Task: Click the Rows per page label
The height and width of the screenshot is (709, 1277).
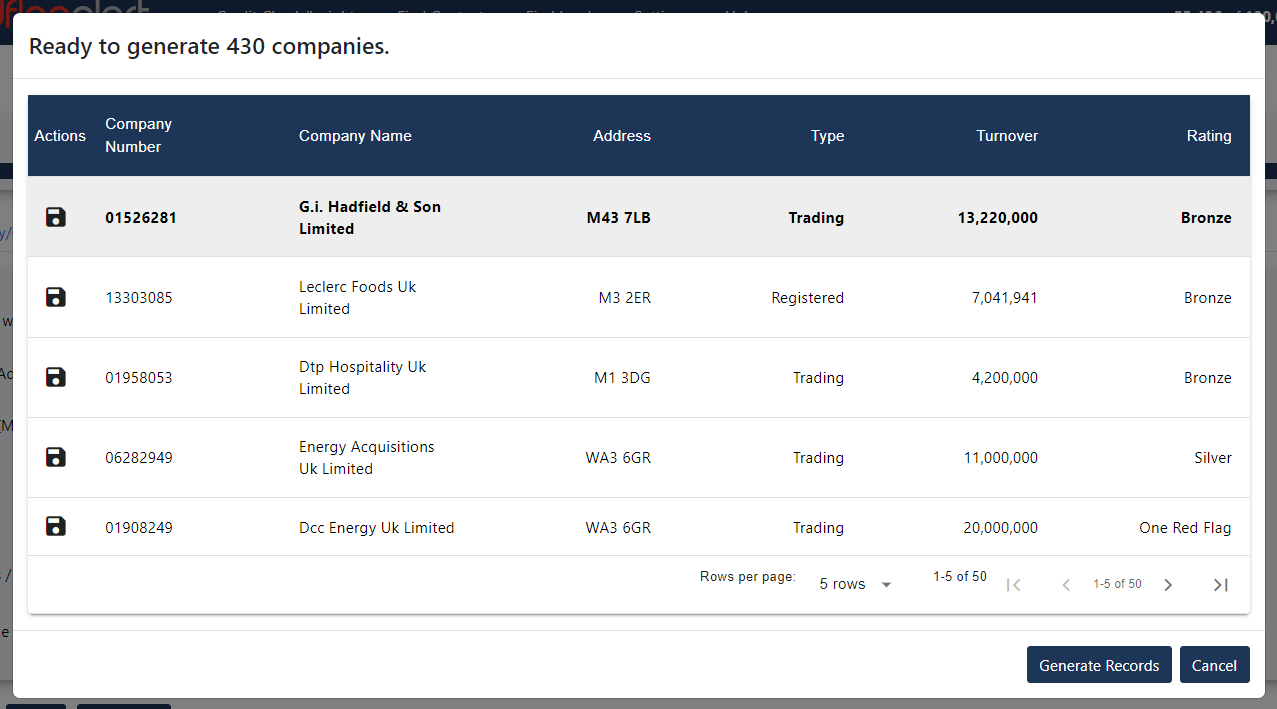Action: (748, 577)
